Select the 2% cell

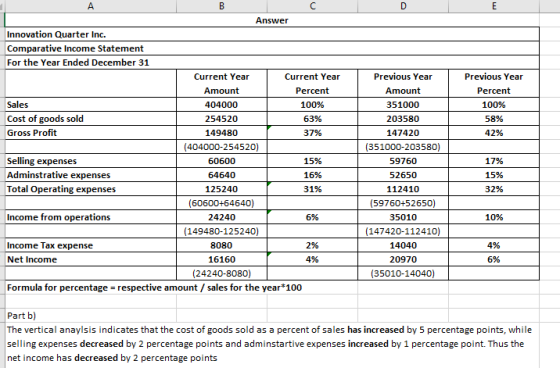tap(312, 245)
